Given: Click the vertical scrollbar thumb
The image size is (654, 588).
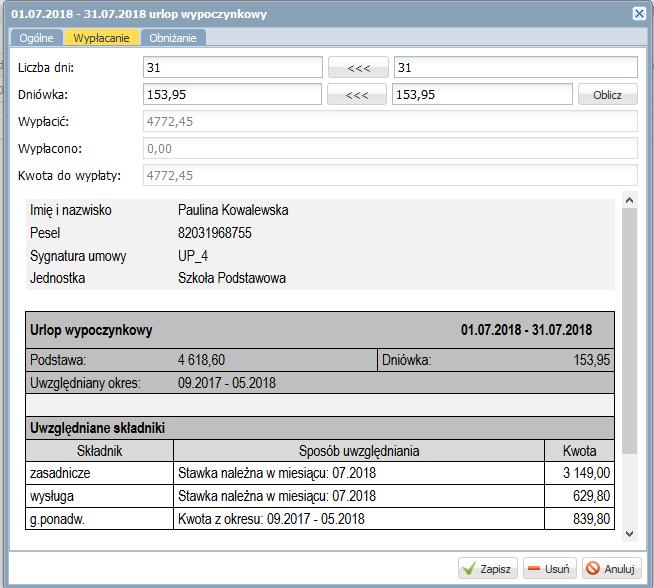Looking at the screenshot, I should click(629, 331).
